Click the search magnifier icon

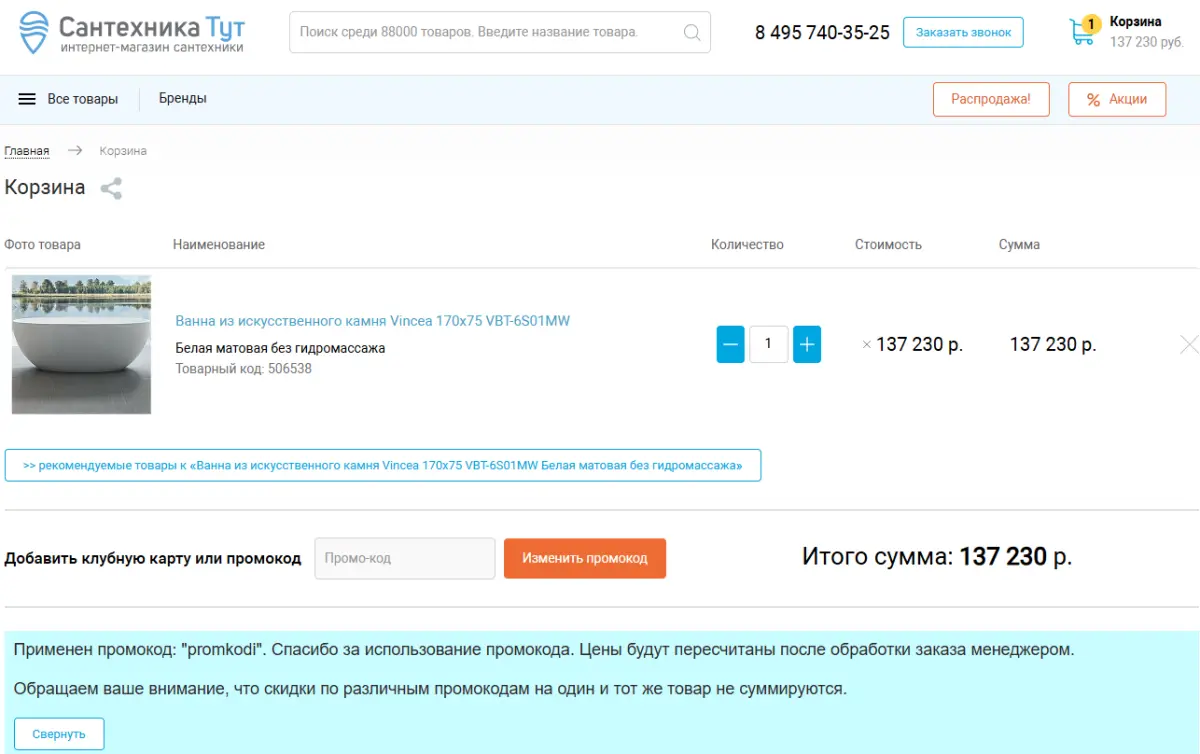(x=692, y=33)
